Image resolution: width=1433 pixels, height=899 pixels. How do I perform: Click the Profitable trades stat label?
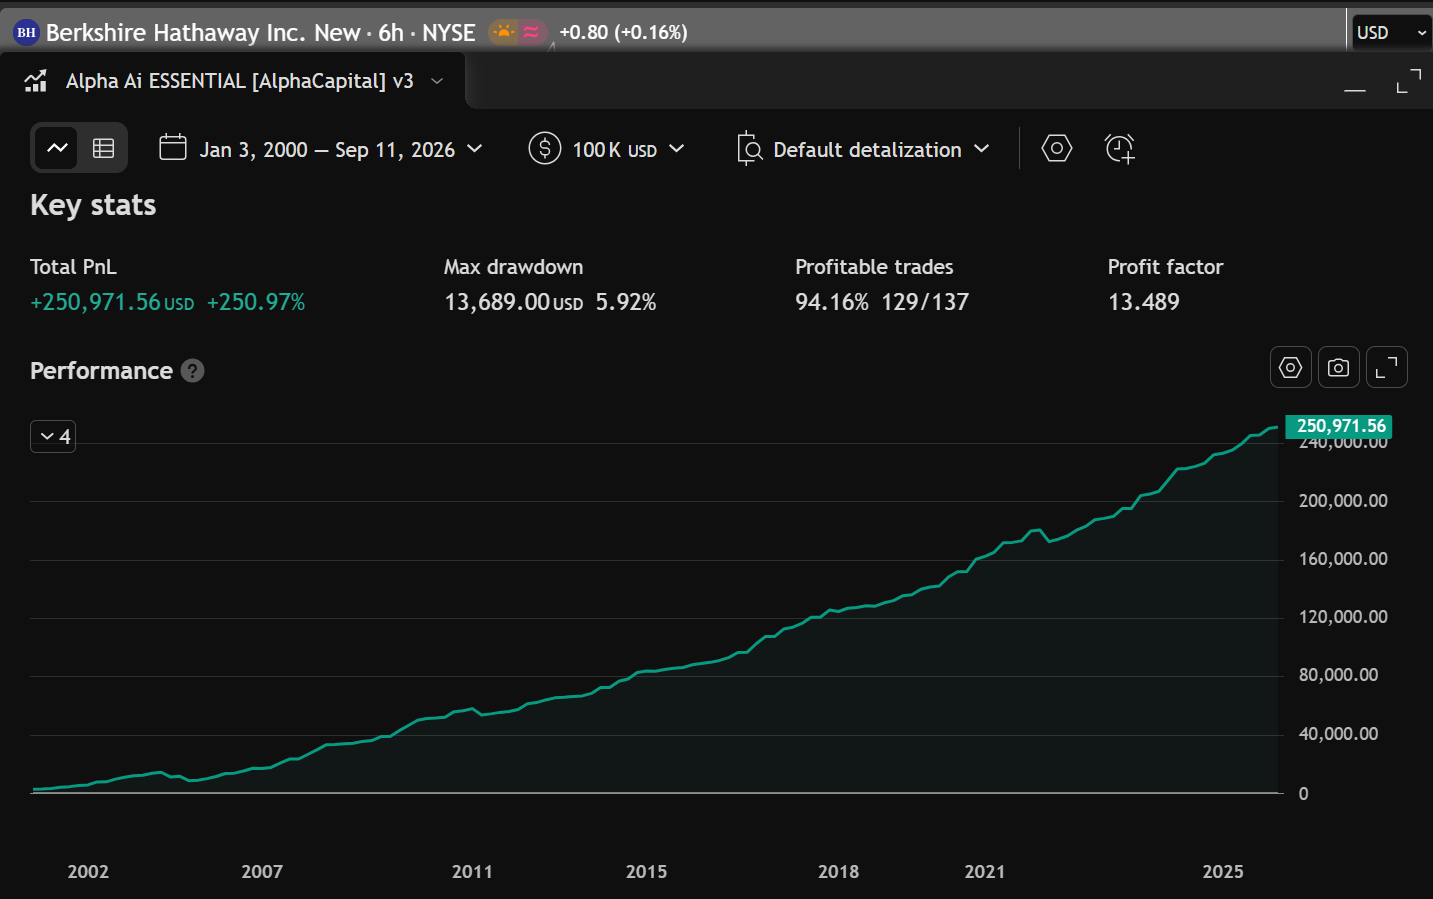(x=874, y=267)
